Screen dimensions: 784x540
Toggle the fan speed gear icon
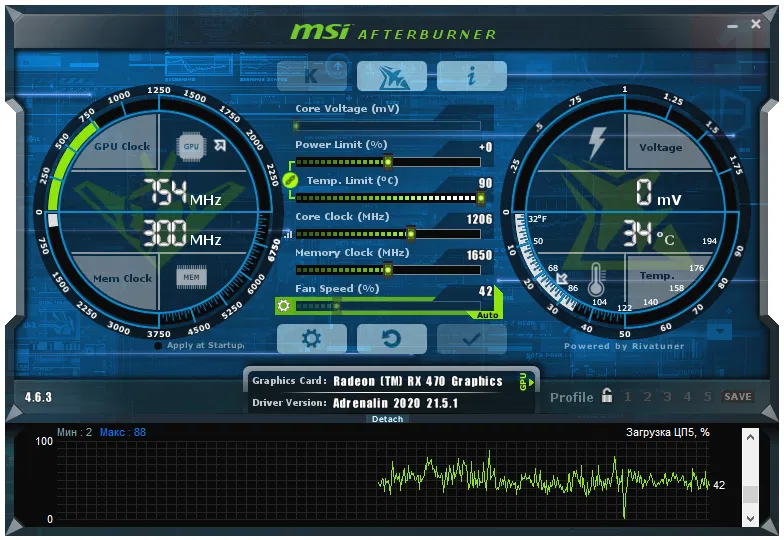284,305
